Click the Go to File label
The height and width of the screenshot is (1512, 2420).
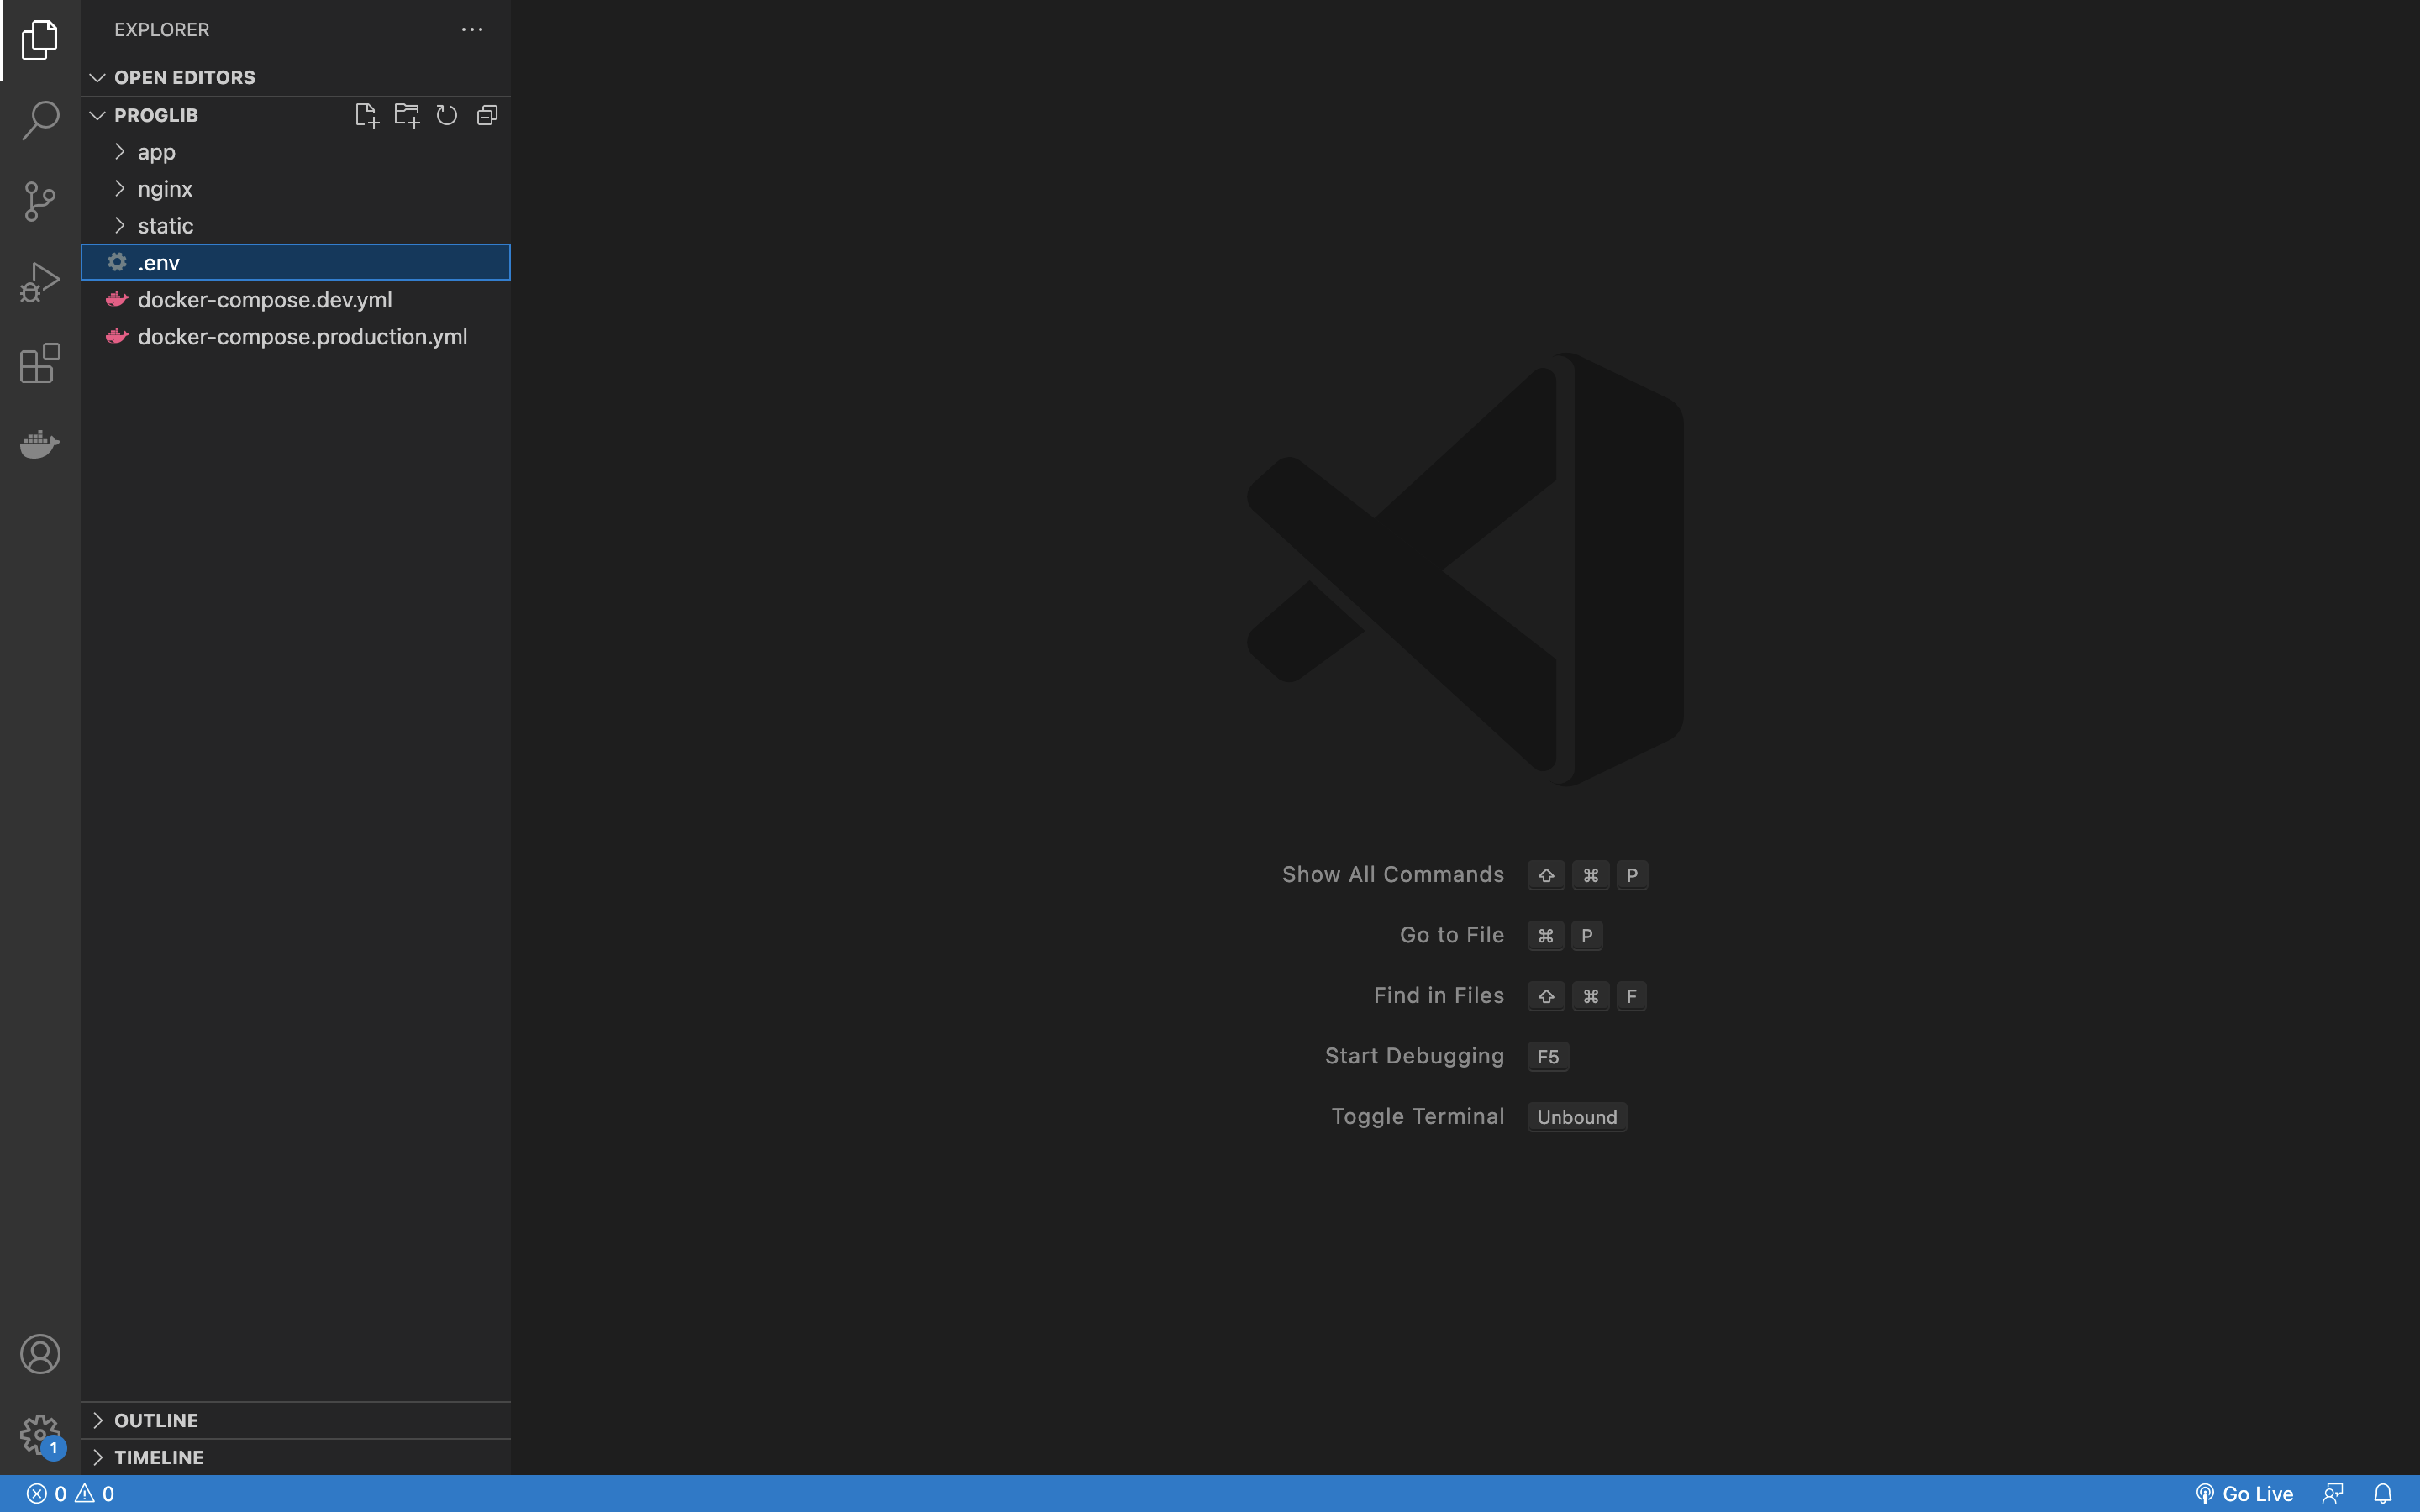(1452, 935)
